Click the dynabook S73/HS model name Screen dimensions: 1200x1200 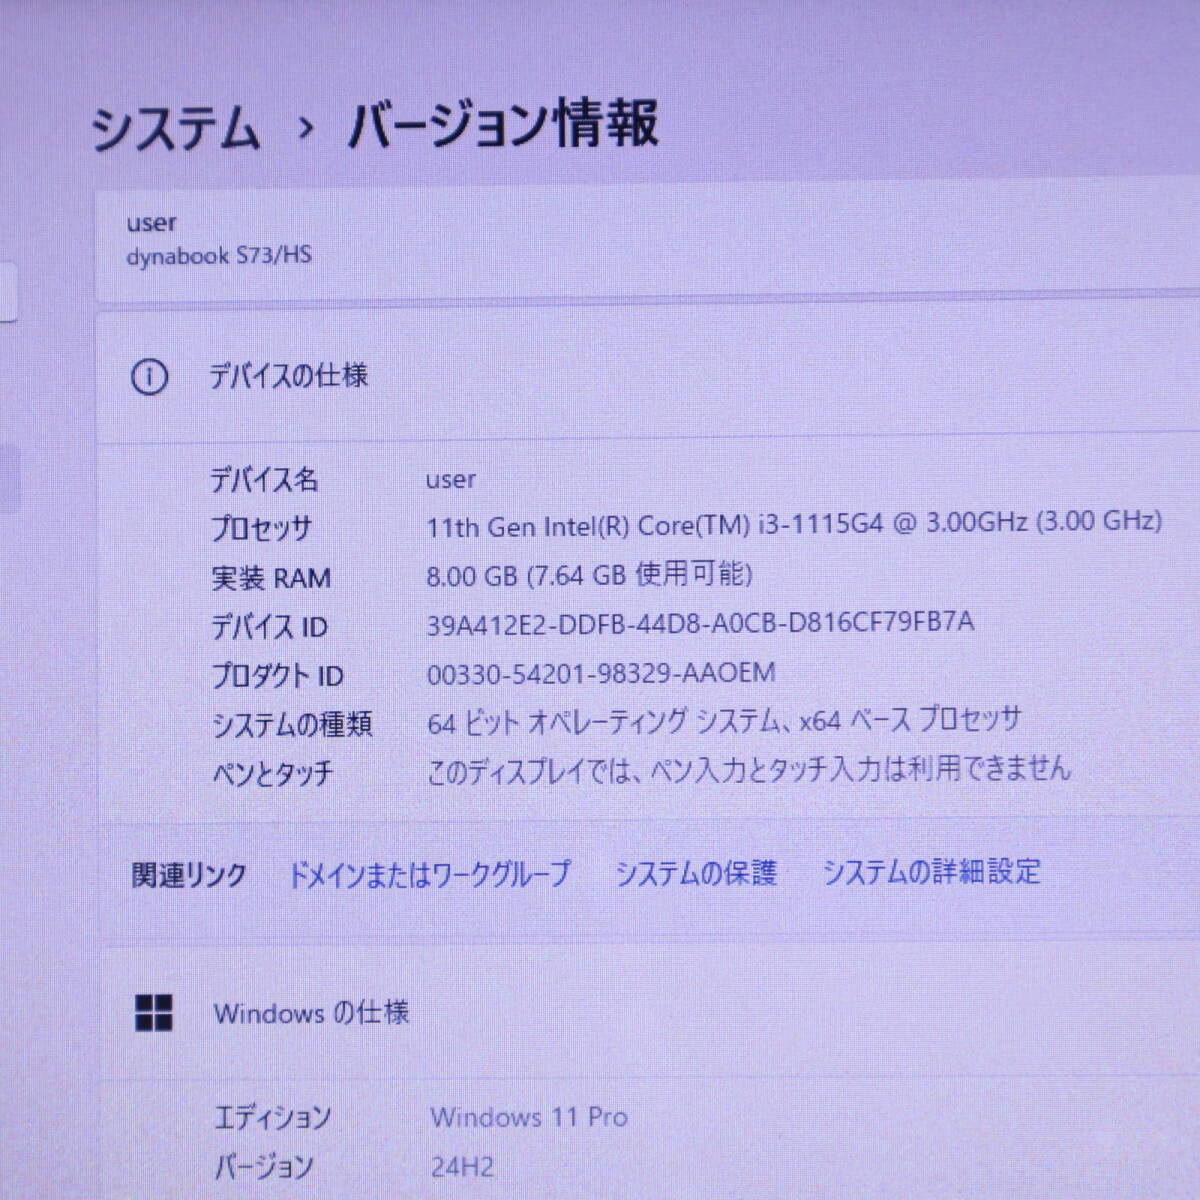tap(219, 256)
